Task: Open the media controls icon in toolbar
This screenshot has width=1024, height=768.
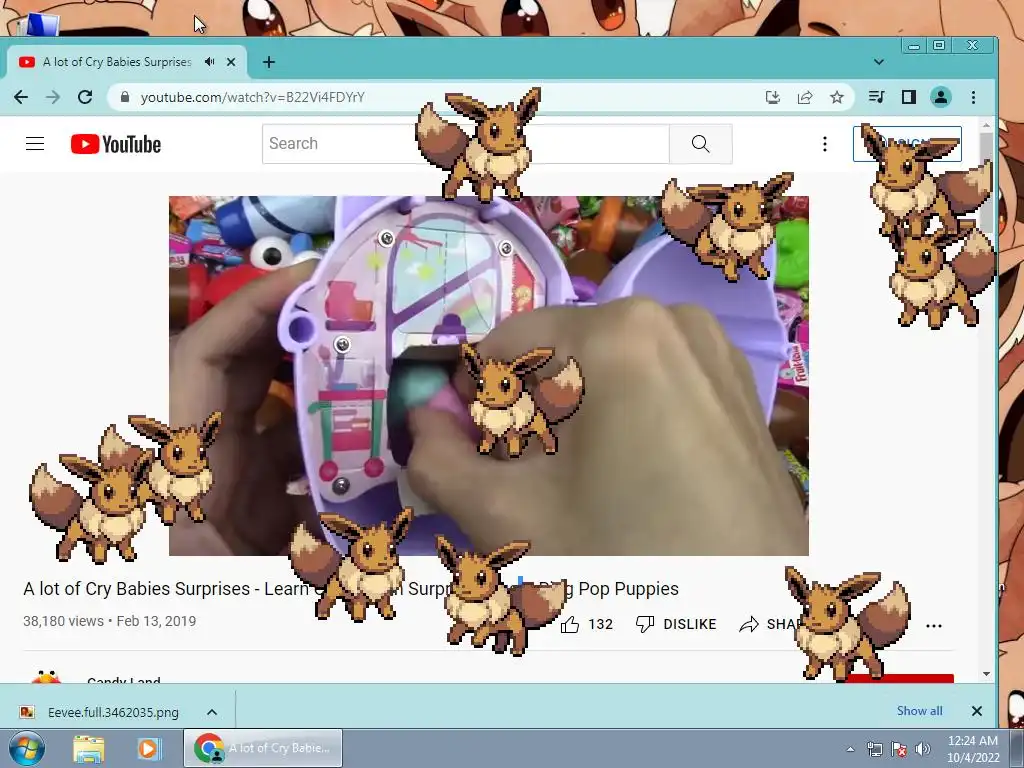Action: [876, 97]
